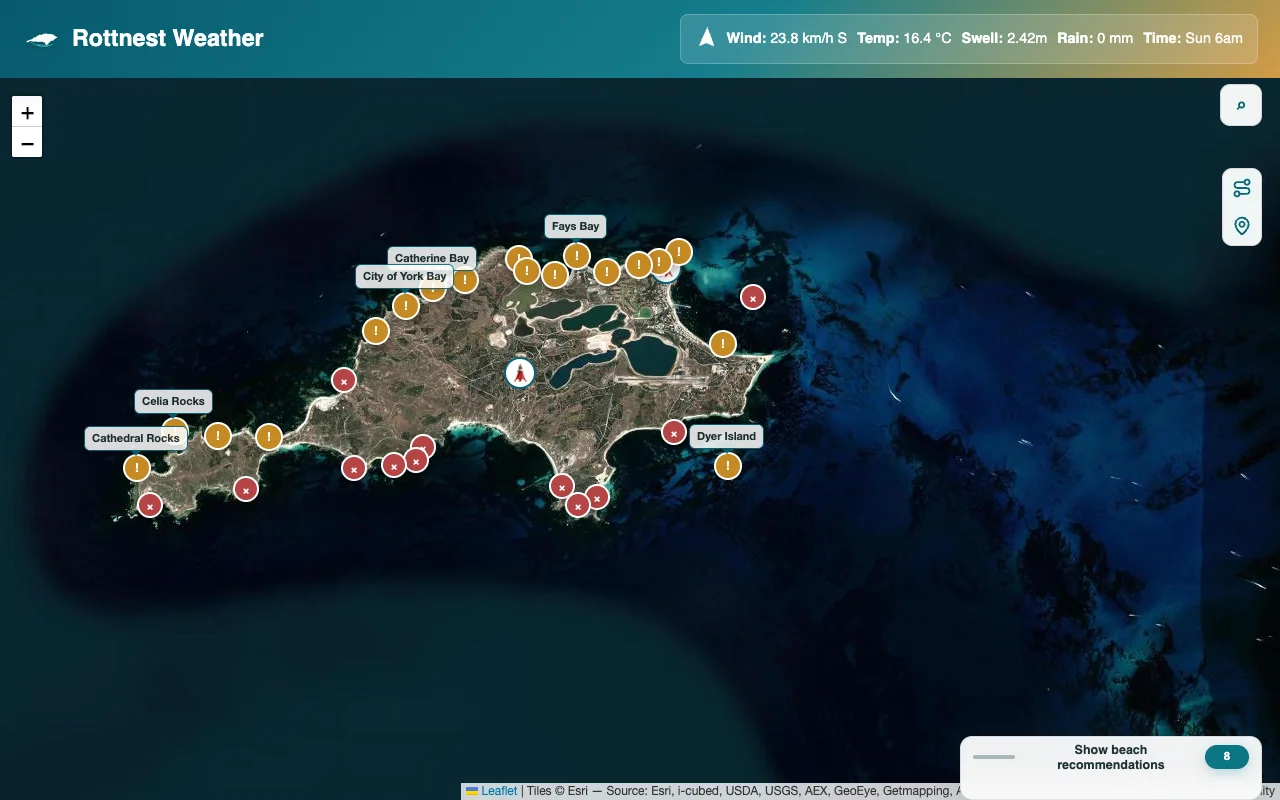Open the route planner icon
This screenshot has height=800, width=1280.
click(1241, 188)
